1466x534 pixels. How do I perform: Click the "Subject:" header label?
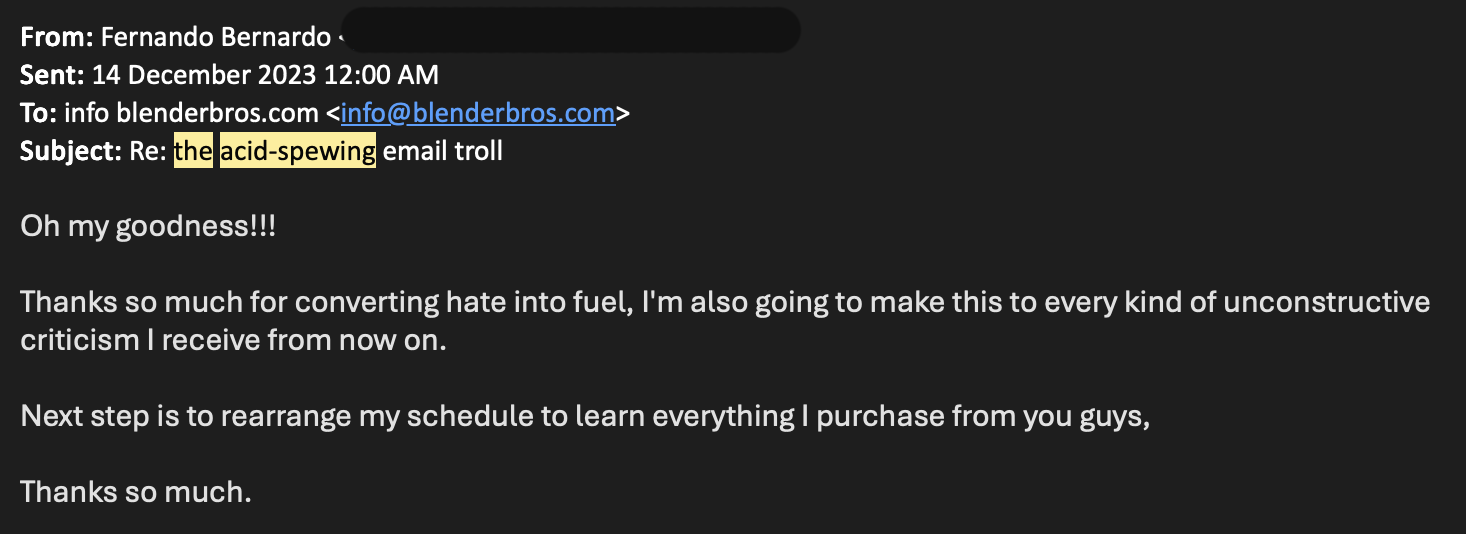pos(70,152)
